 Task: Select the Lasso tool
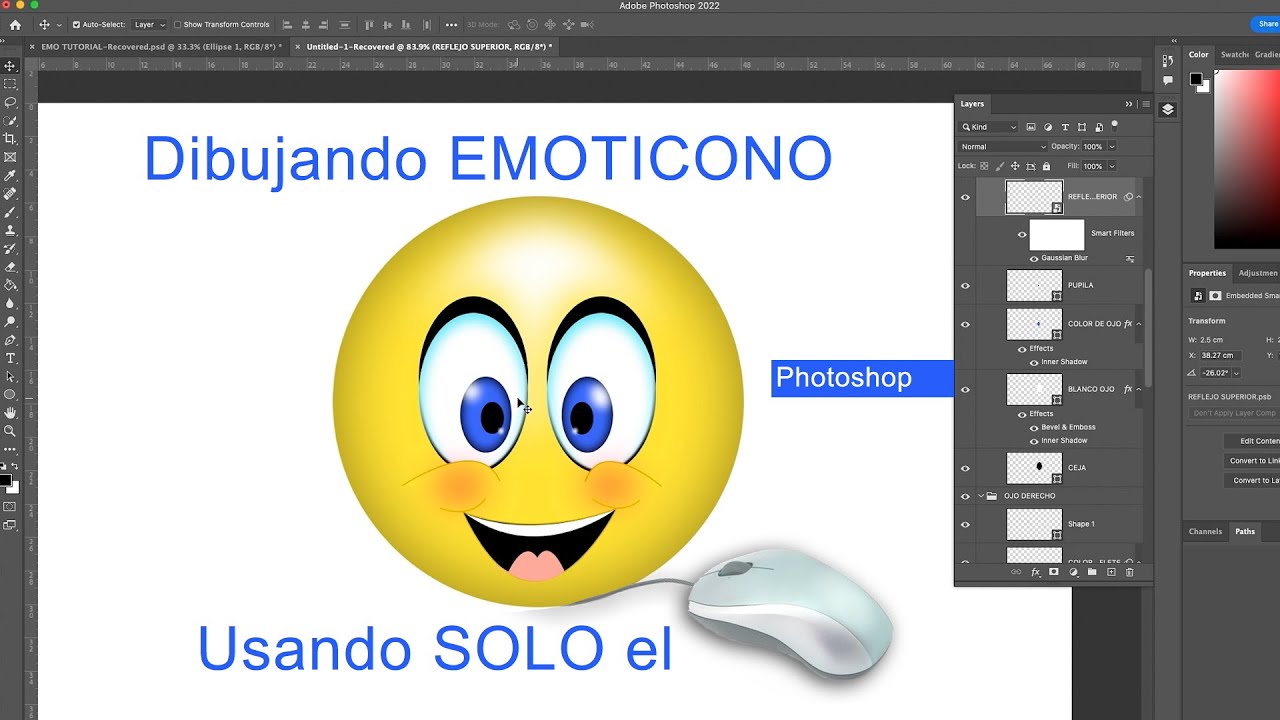pyautogui.click(x=10, y=102)
